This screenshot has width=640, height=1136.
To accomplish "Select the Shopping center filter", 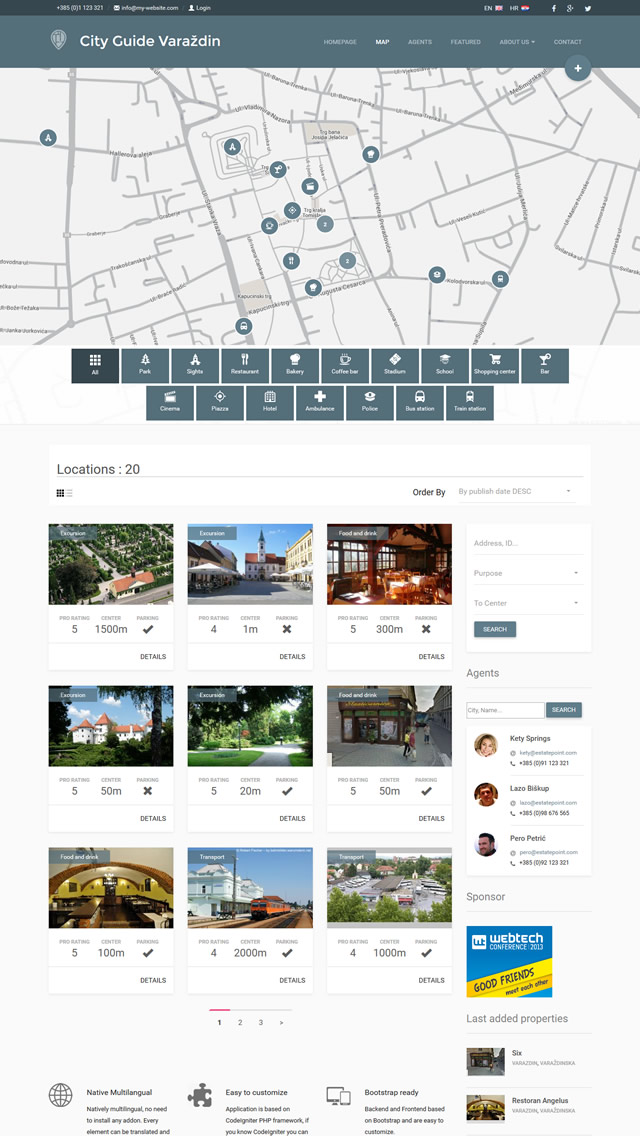I will pos(494,366).
